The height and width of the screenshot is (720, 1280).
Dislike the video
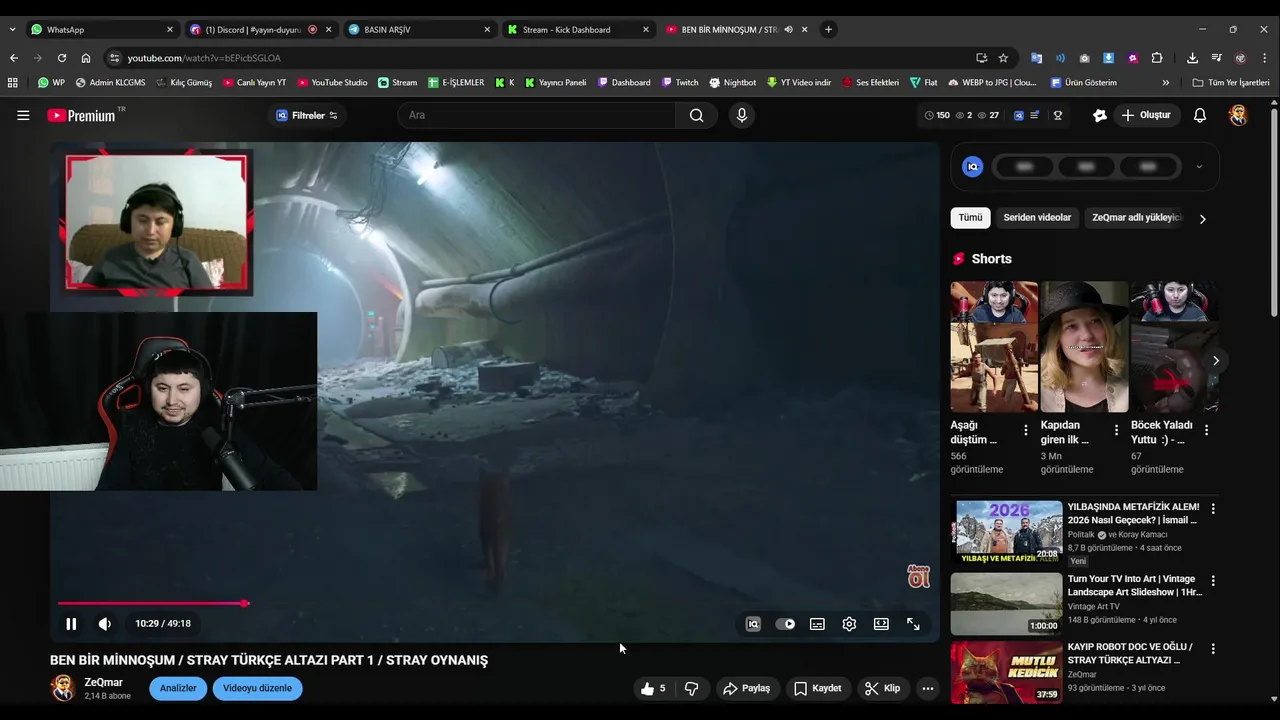coord(691,688)
